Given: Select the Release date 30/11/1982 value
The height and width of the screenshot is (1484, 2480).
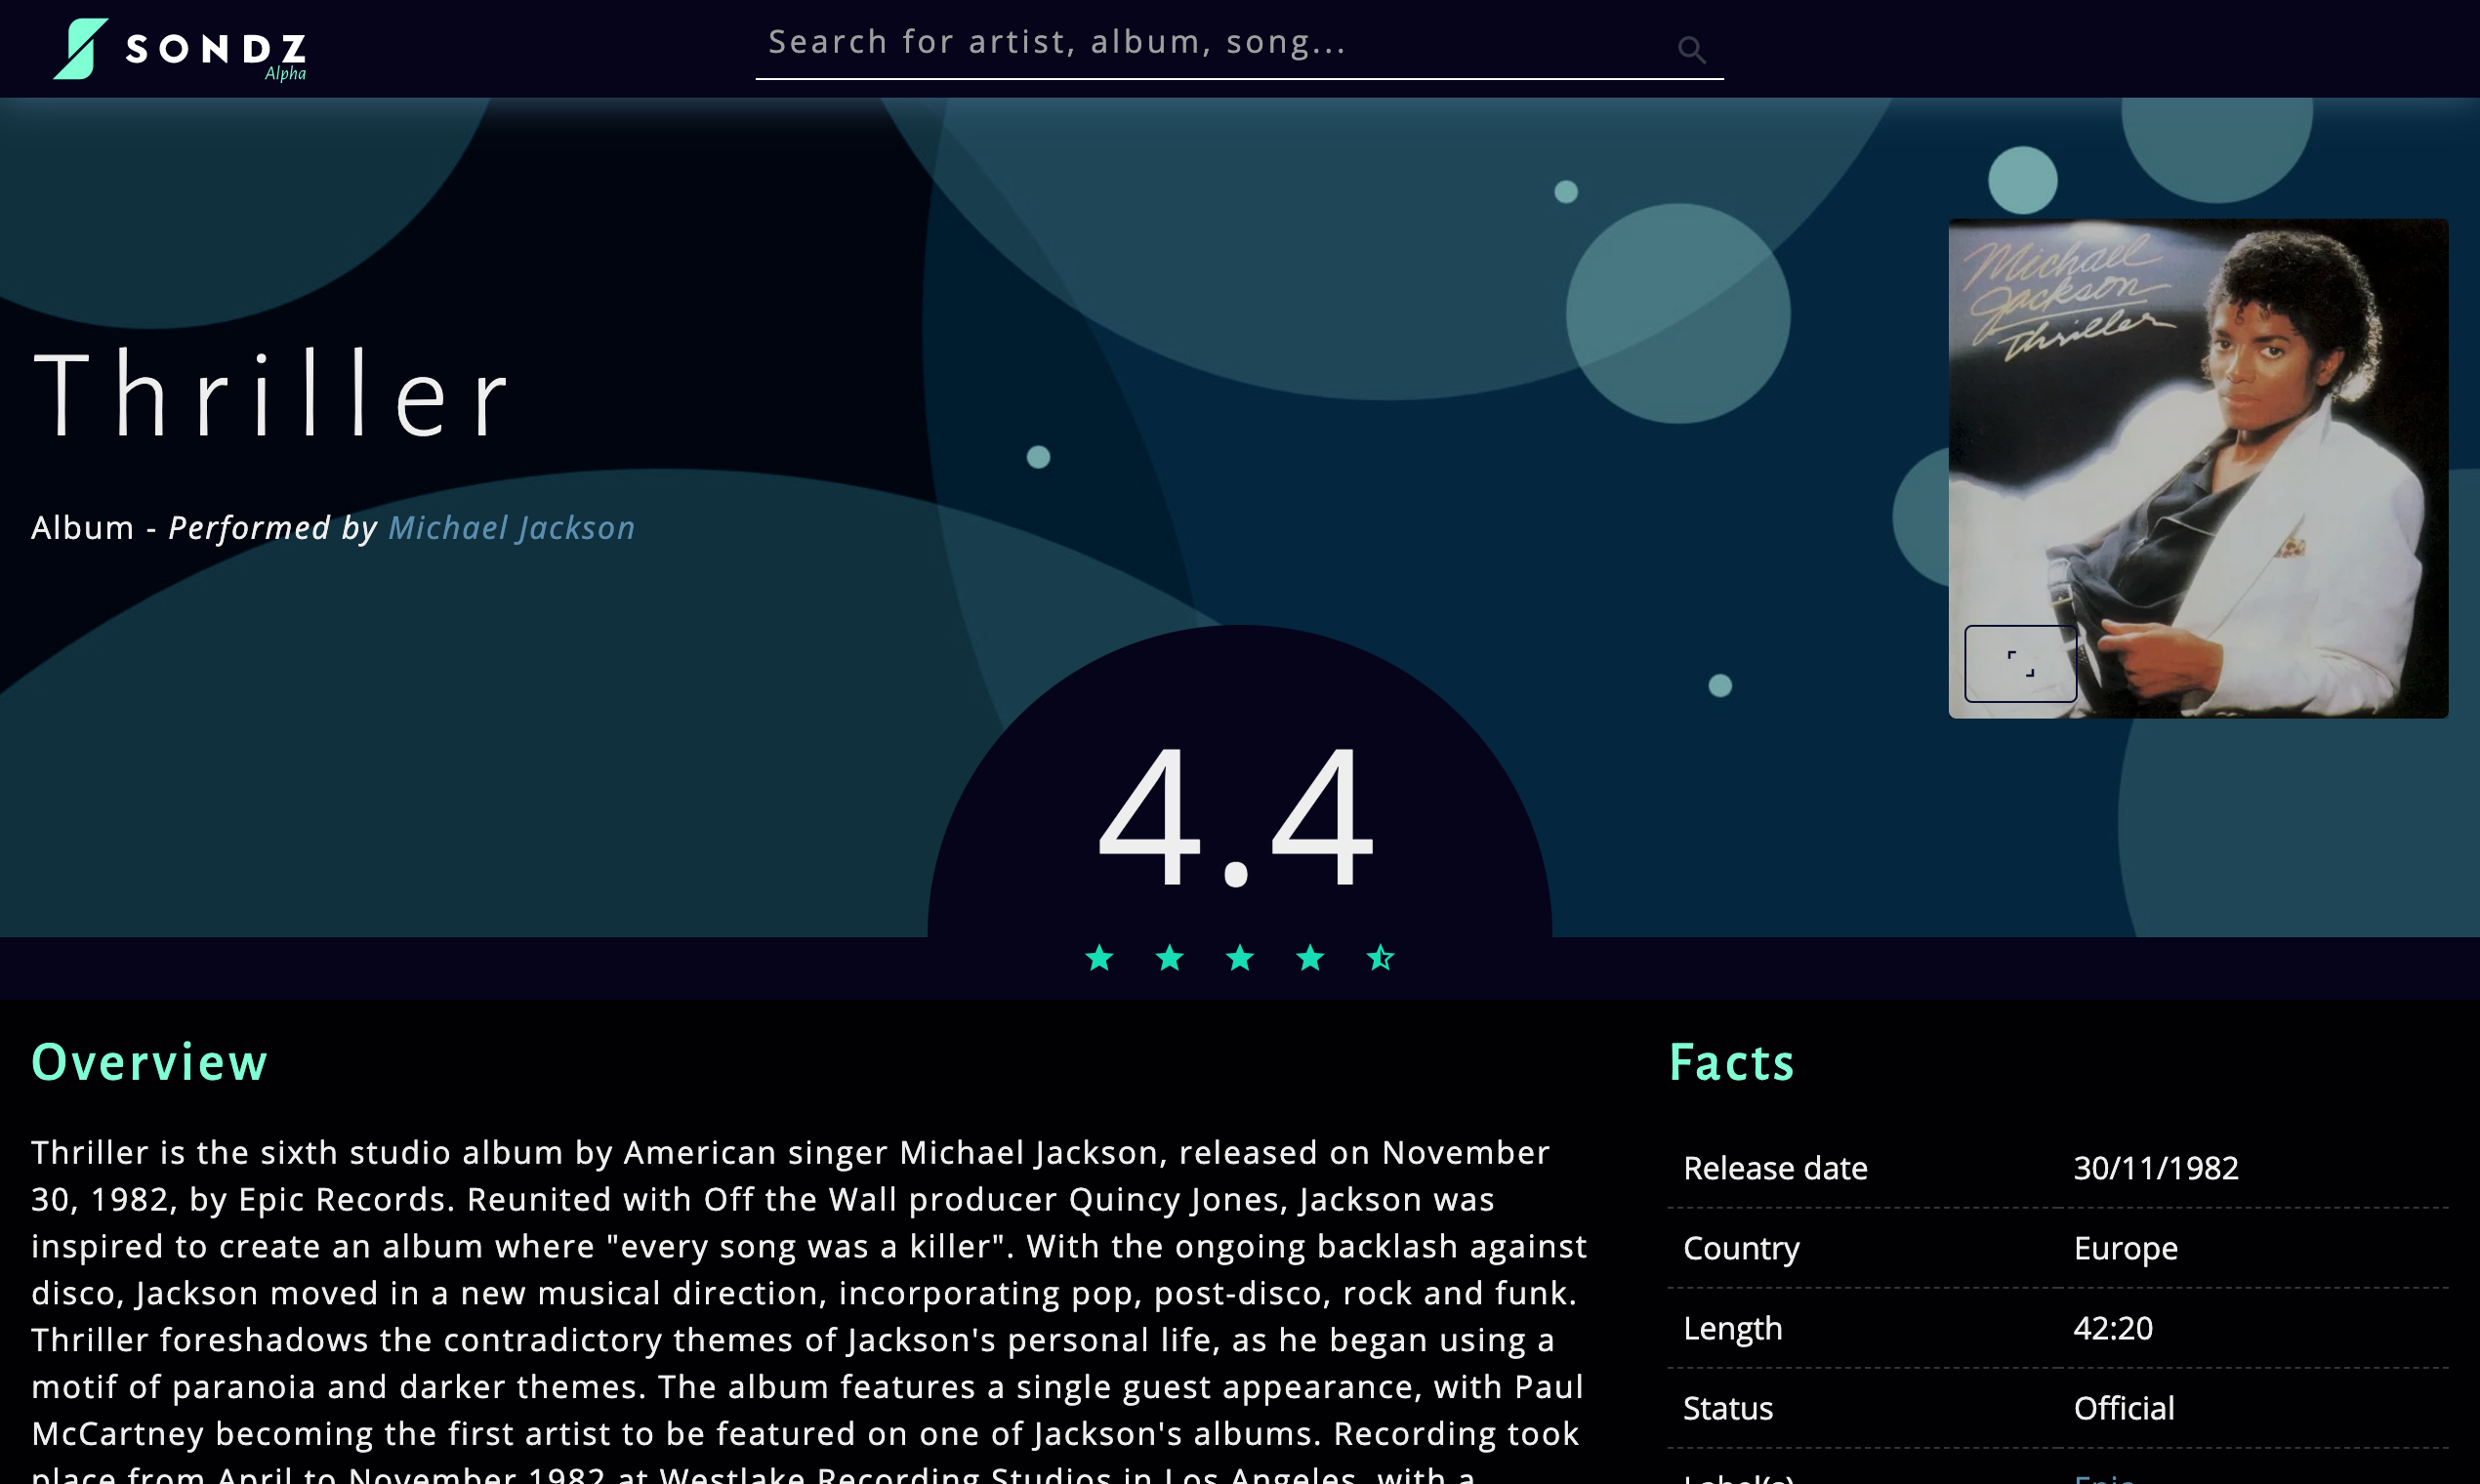Looking at the screenshot, I should 2155,1168.
